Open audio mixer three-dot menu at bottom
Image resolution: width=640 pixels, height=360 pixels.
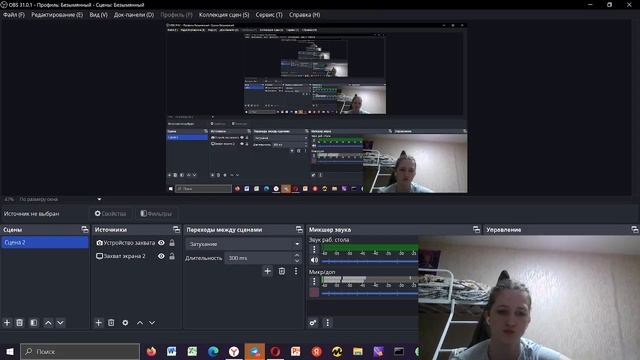[327, 322]
